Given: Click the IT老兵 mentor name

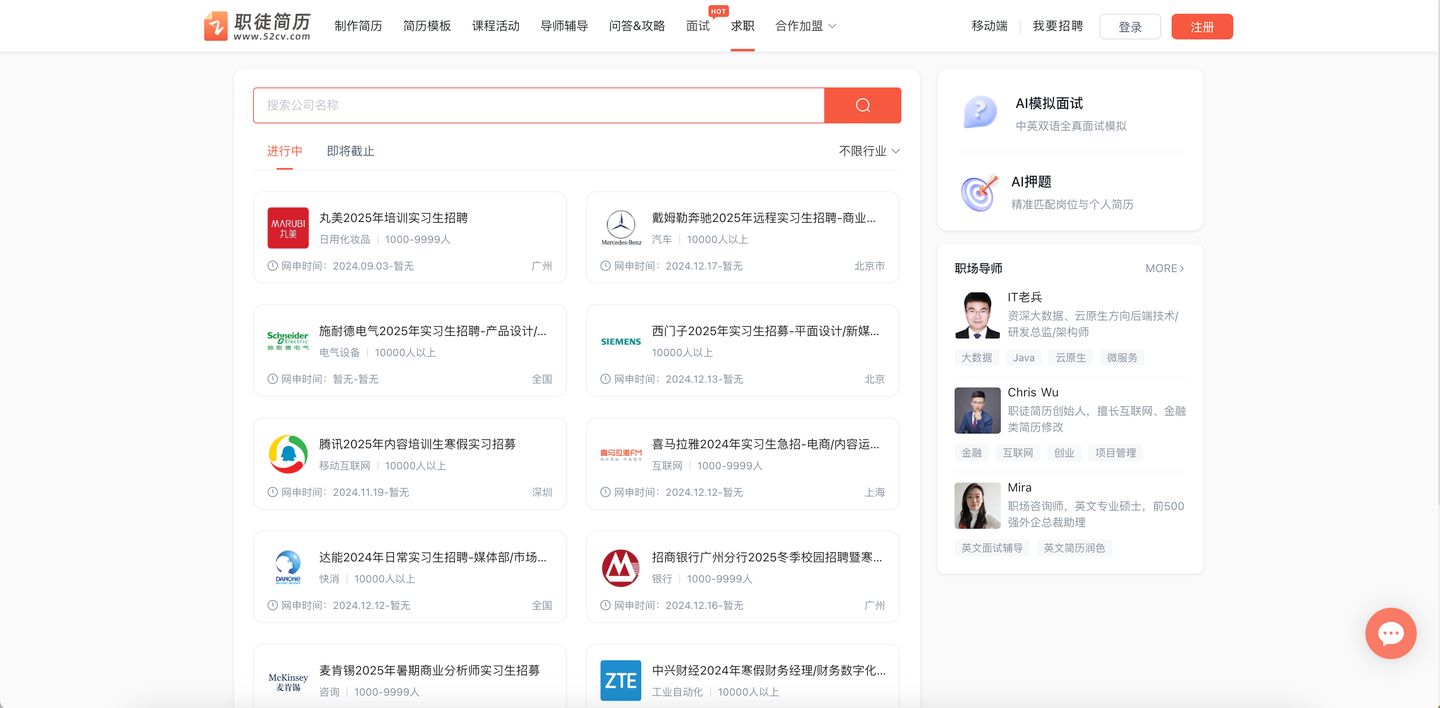Looking at the screenshot, I should 1025,297.
